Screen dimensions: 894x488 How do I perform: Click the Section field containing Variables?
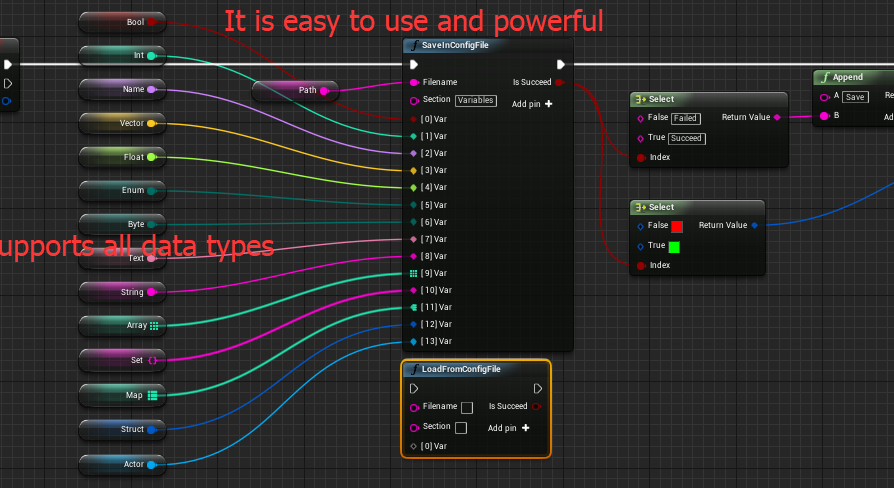coord(476,100)
